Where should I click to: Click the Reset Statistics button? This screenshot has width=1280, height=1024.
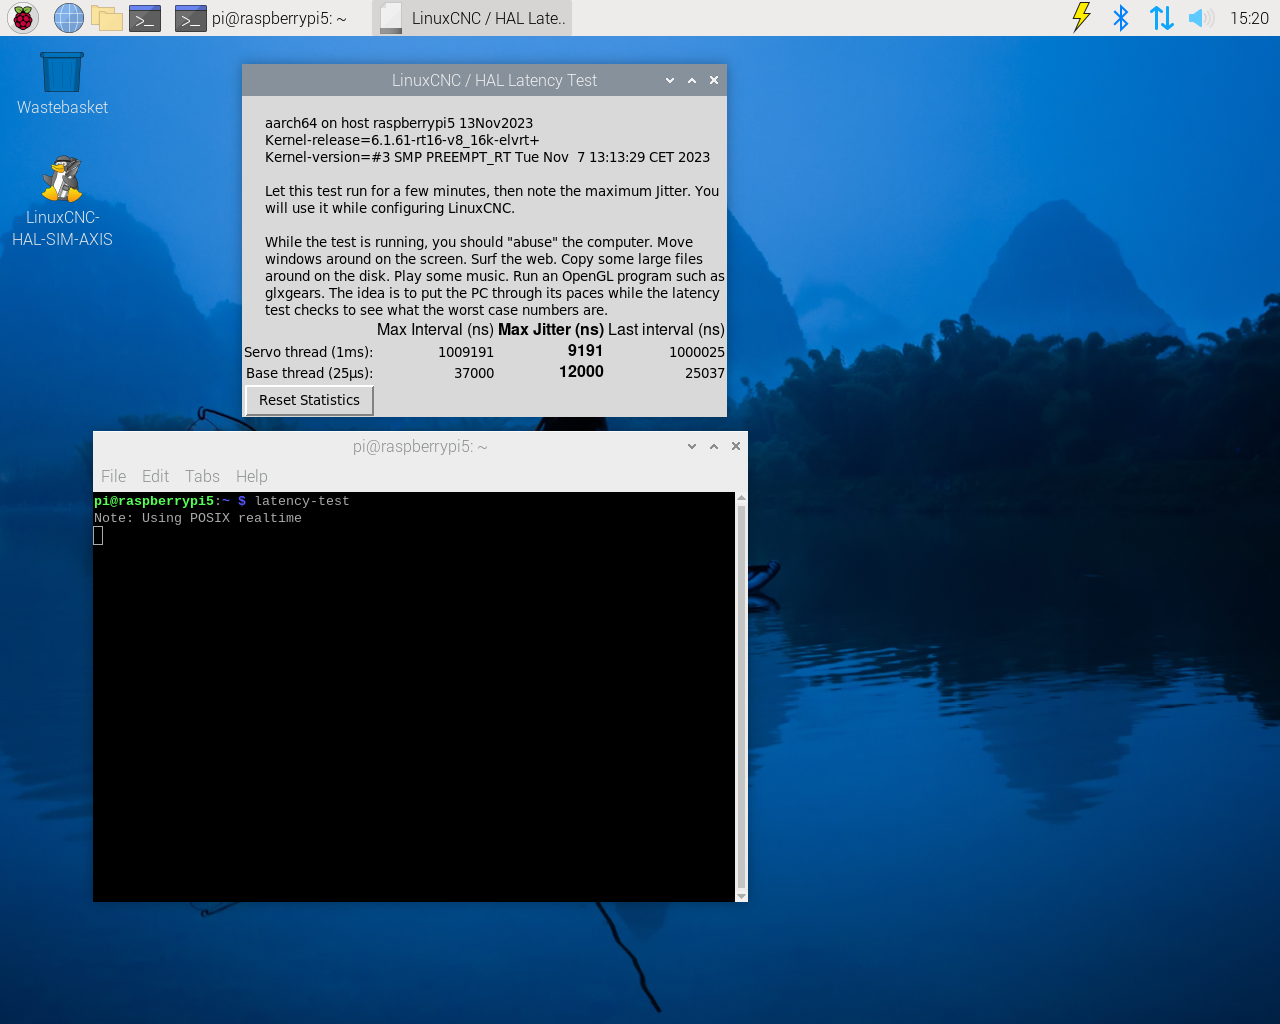(x=309, y=400)
